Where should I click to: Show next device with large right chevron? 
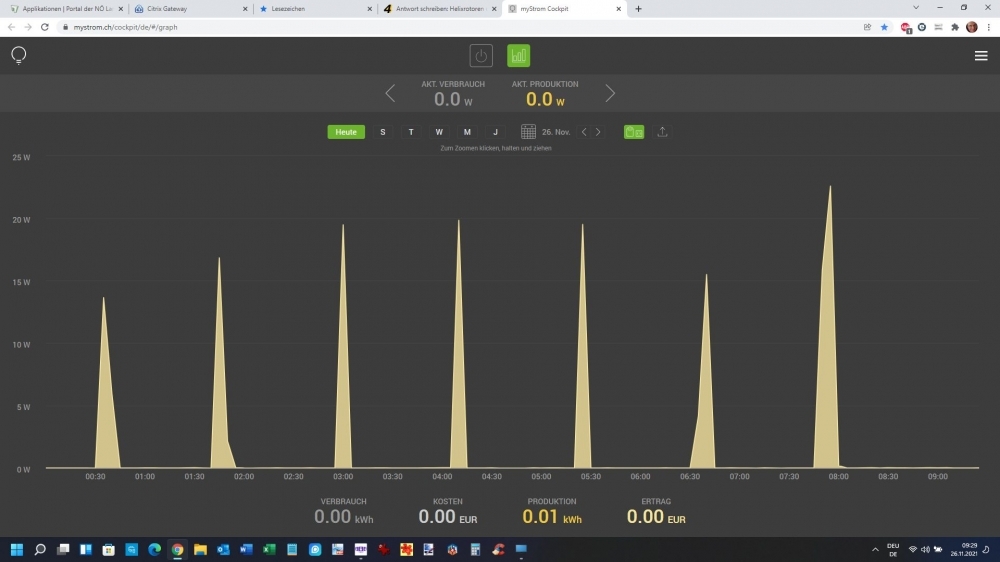click(x=610, y=93)
